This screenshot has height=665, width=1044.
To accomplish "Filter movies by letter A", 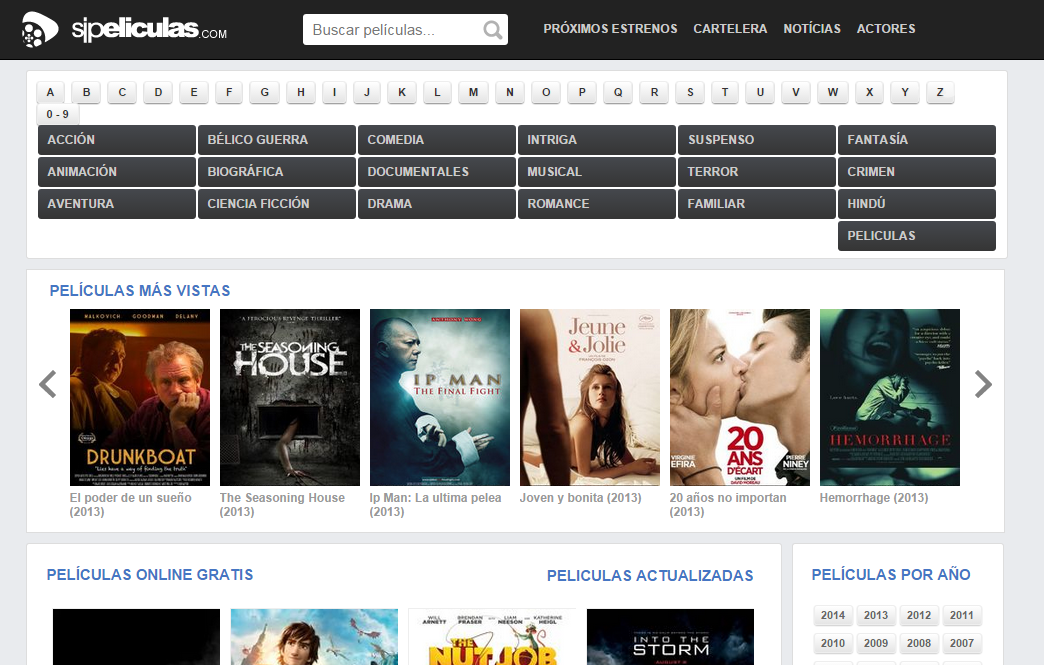I will 50,92.
